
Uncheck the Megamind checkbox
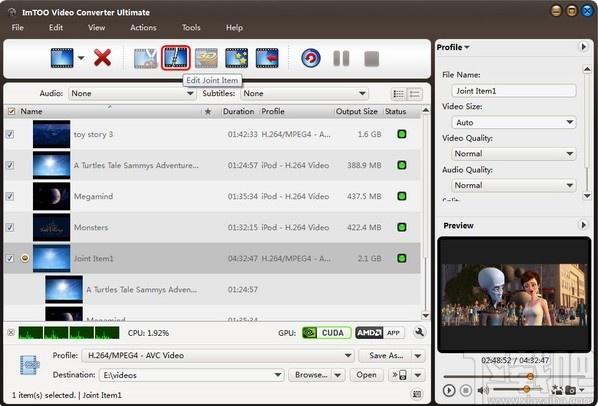point(10,196)
